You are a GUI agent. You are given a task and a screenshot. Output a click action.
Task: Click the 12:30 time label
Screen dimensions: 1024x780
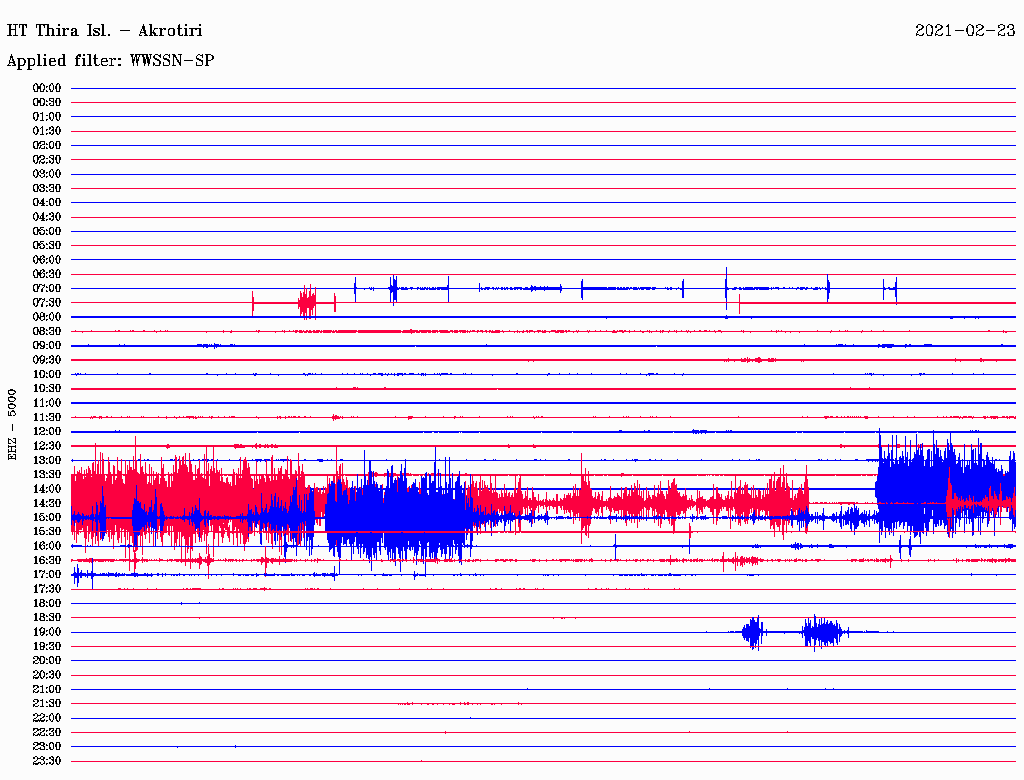pyautogui.click(x=47, y=446)
